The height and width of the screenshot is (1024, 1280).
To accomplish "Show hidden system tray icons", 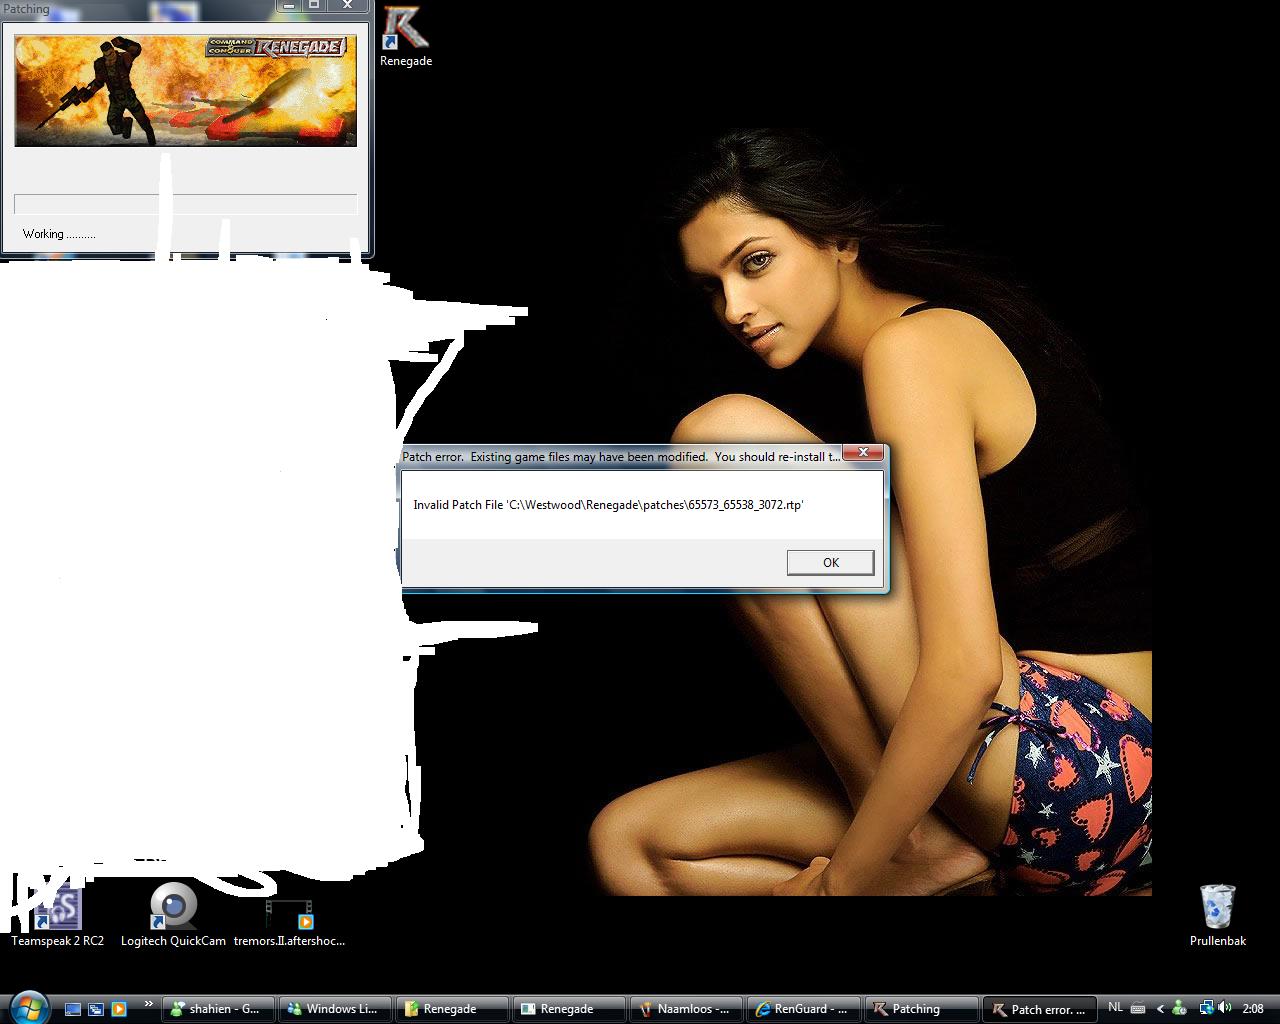I will [1160, 1009].
